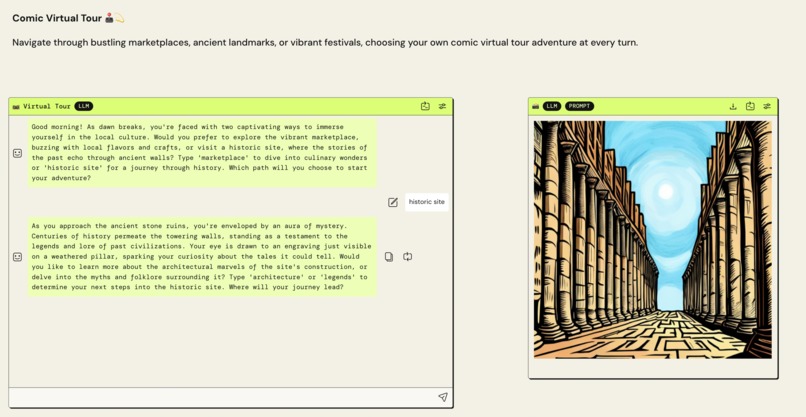This screenshot has height=417, width=806.
Task: Click the share icon in image panel header
Action: pos(750,106)
